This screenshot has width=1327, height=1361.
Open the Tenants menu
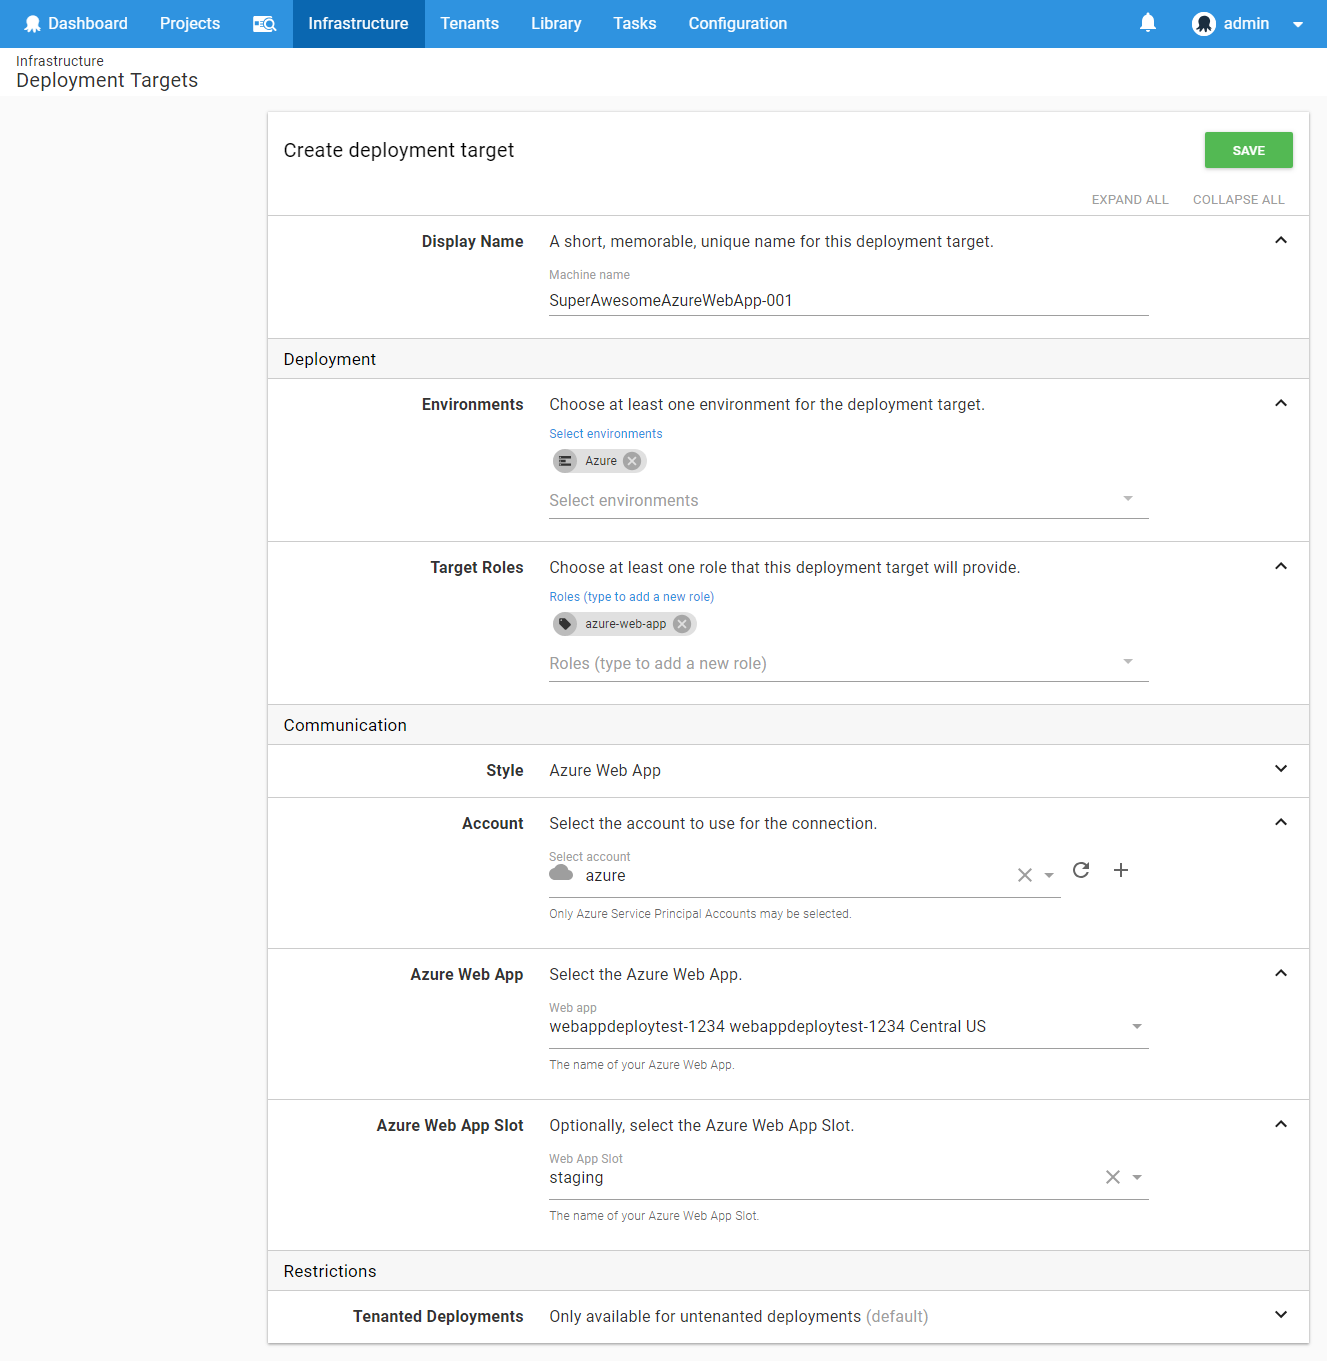469,24
